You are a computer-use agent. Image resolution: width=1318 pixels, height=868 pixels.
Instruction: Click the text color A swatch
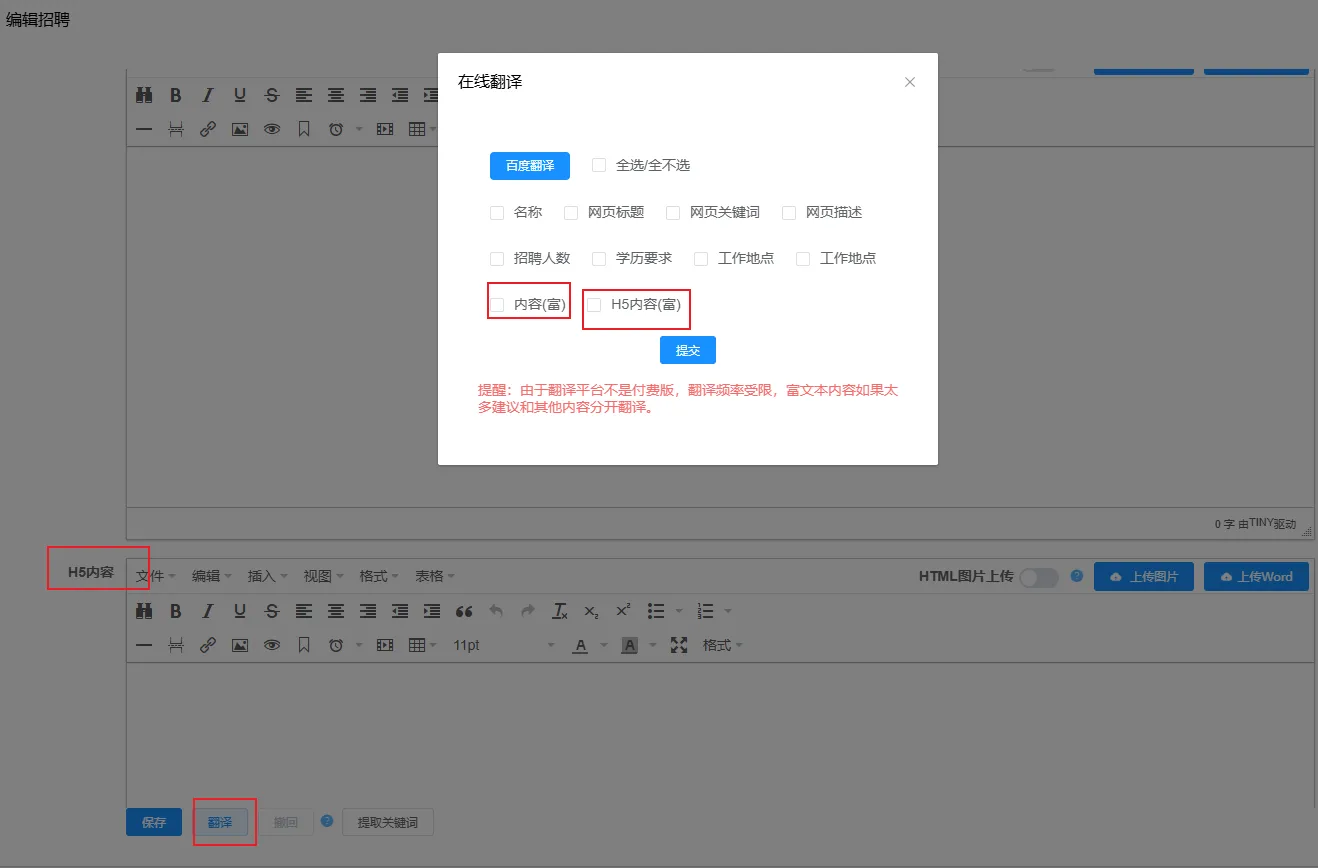click(x=580, y=645)
